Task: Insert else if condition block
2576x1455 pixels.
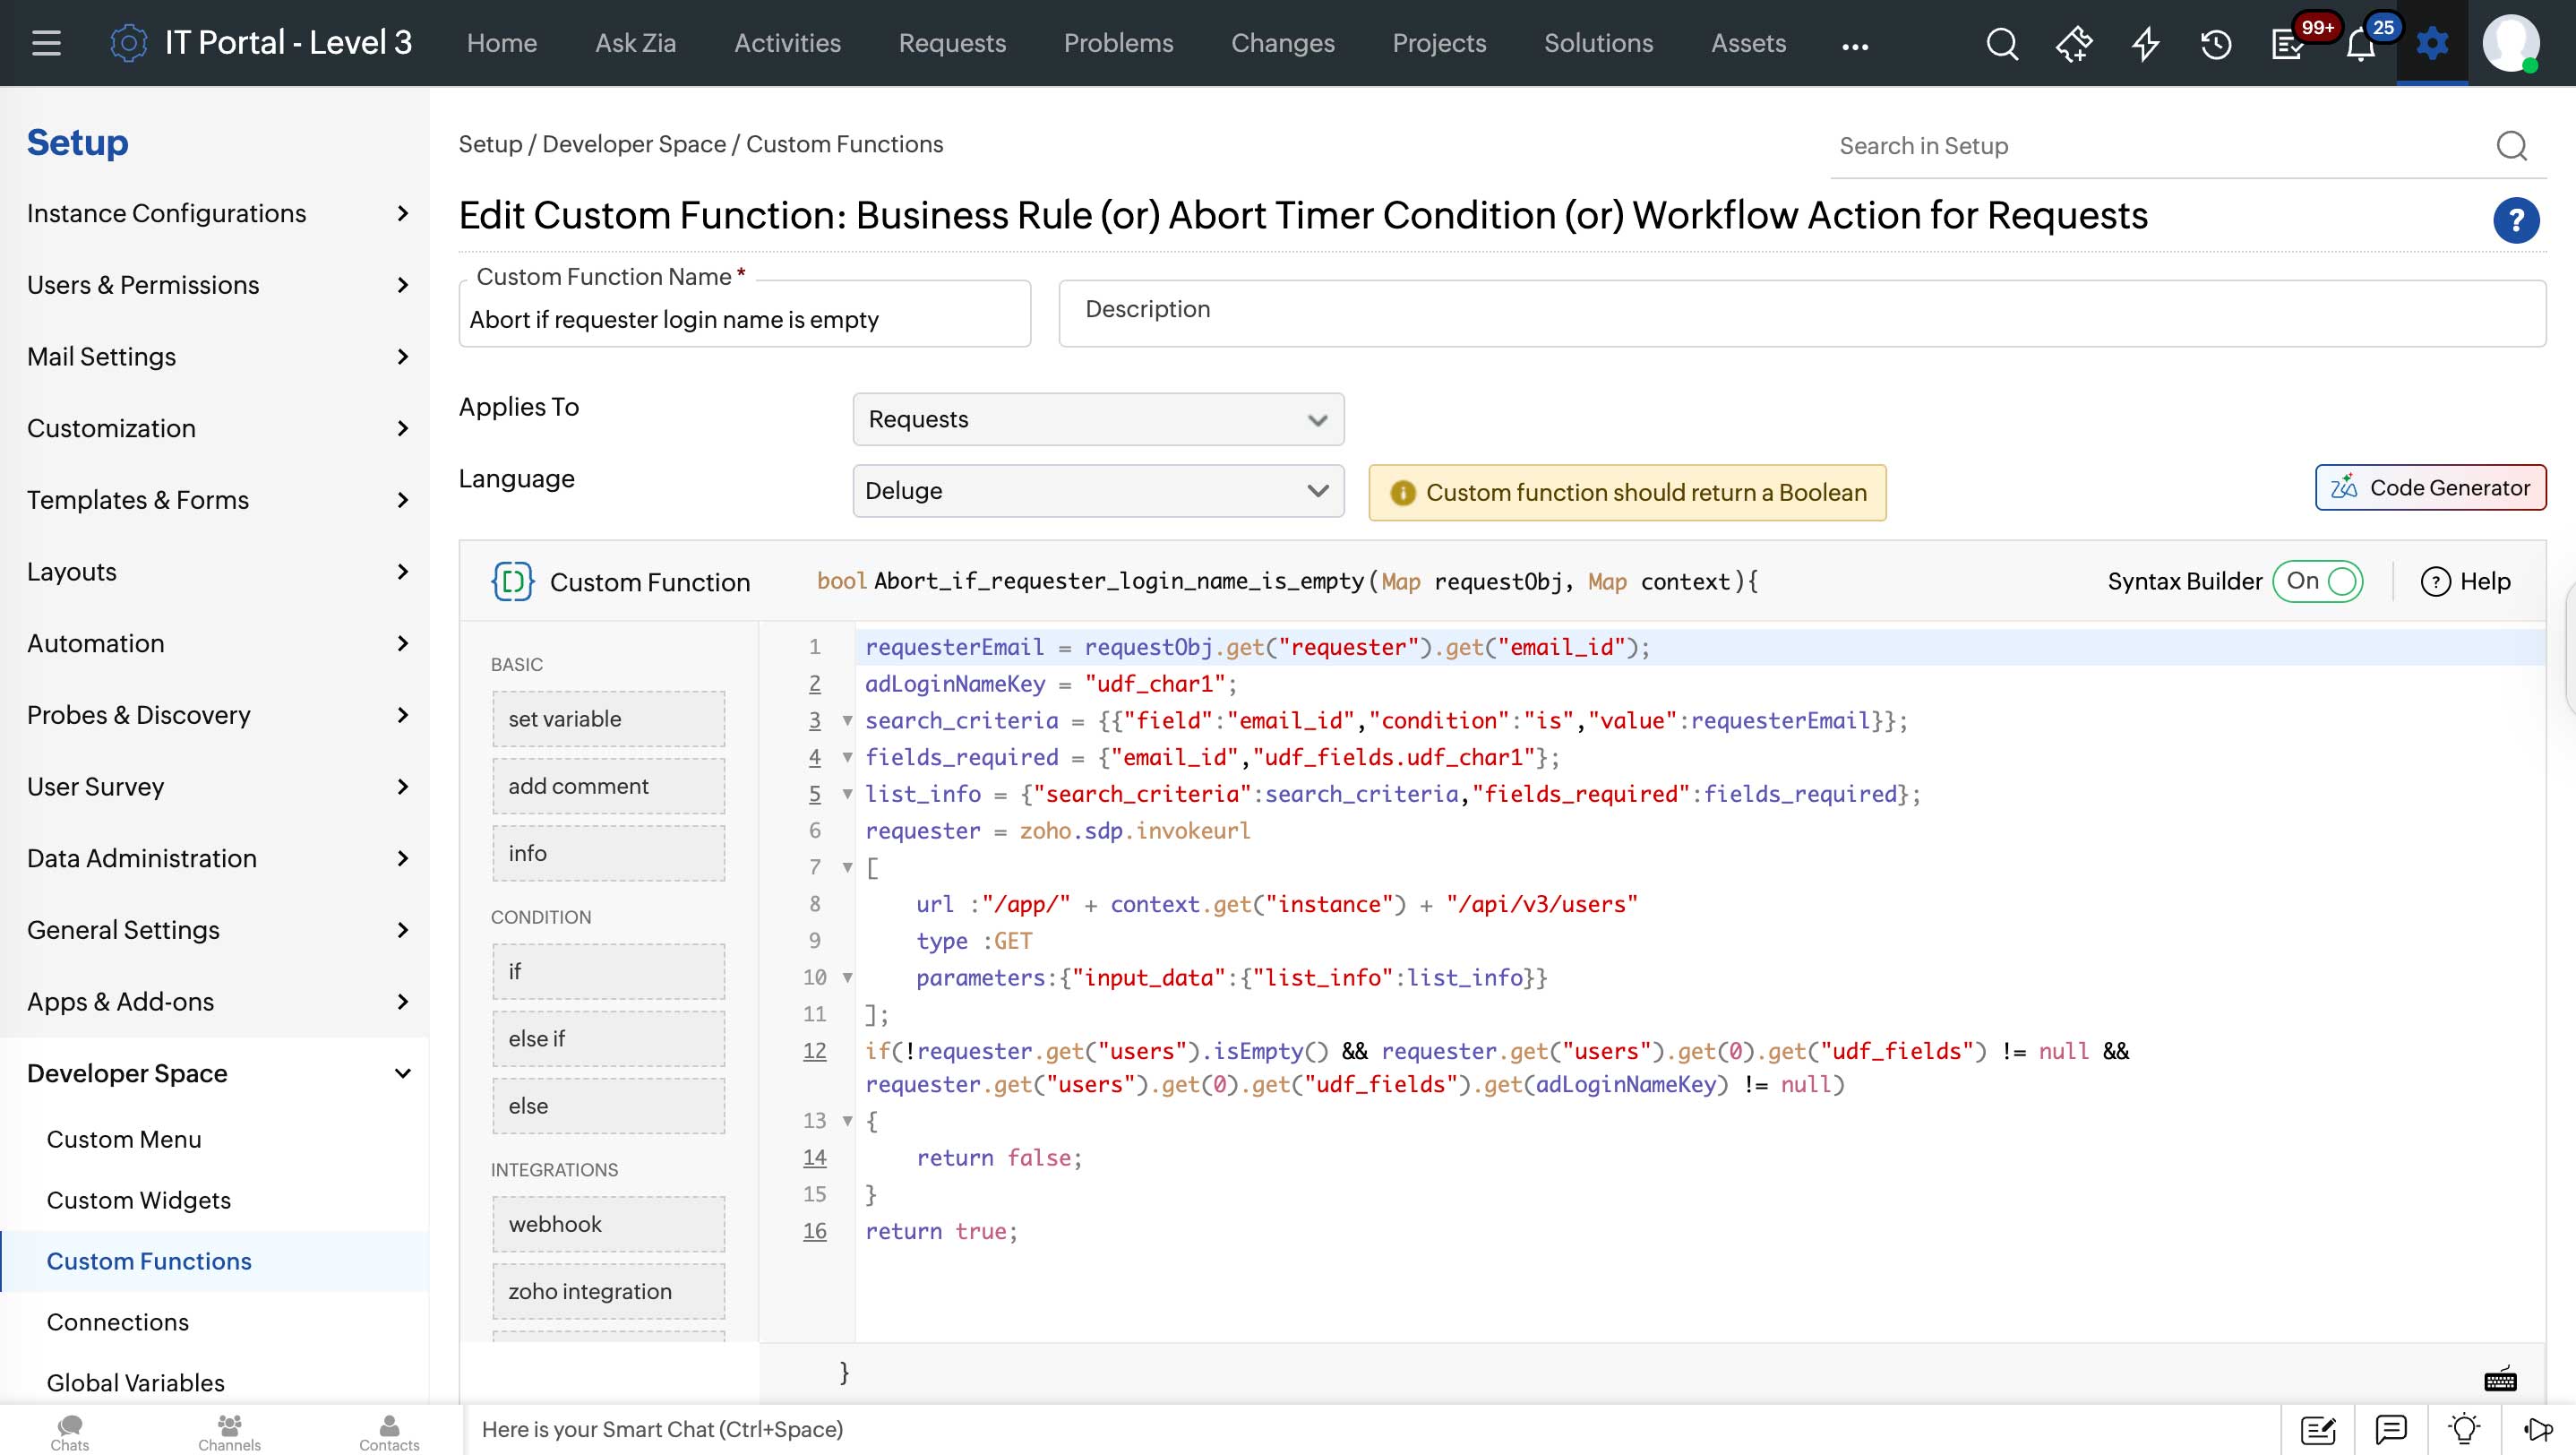Action: (608, 1038)
